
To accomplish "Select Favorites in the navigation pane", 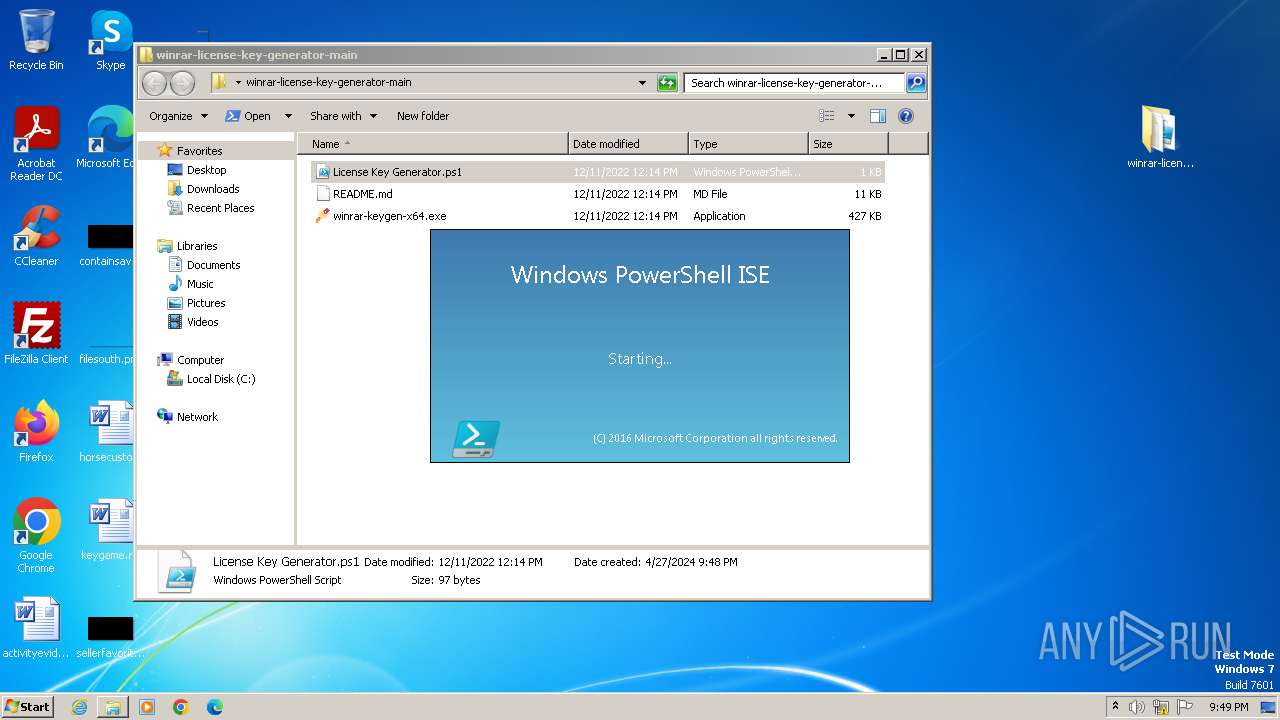I will point(199,151).
